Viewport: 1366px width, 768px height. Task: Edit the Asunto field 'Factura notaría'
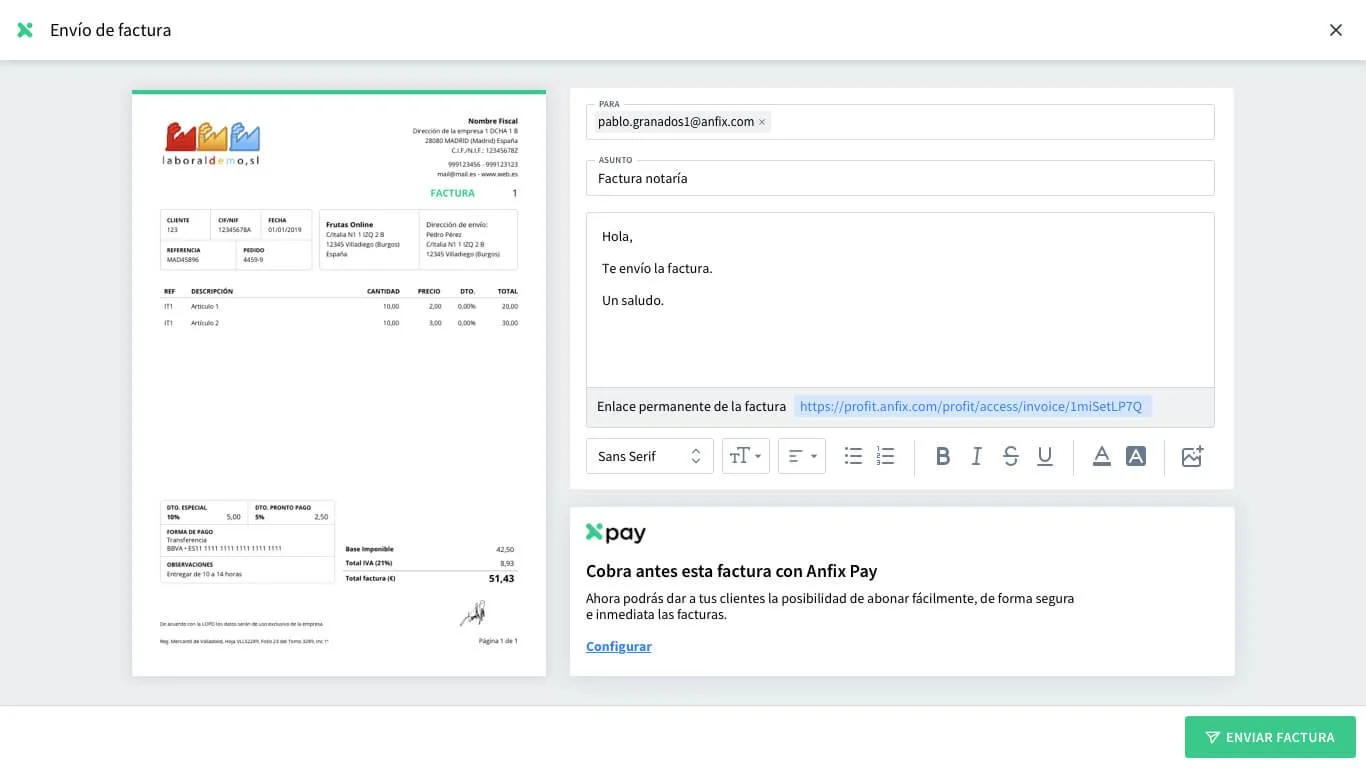(x=900, y=178)
